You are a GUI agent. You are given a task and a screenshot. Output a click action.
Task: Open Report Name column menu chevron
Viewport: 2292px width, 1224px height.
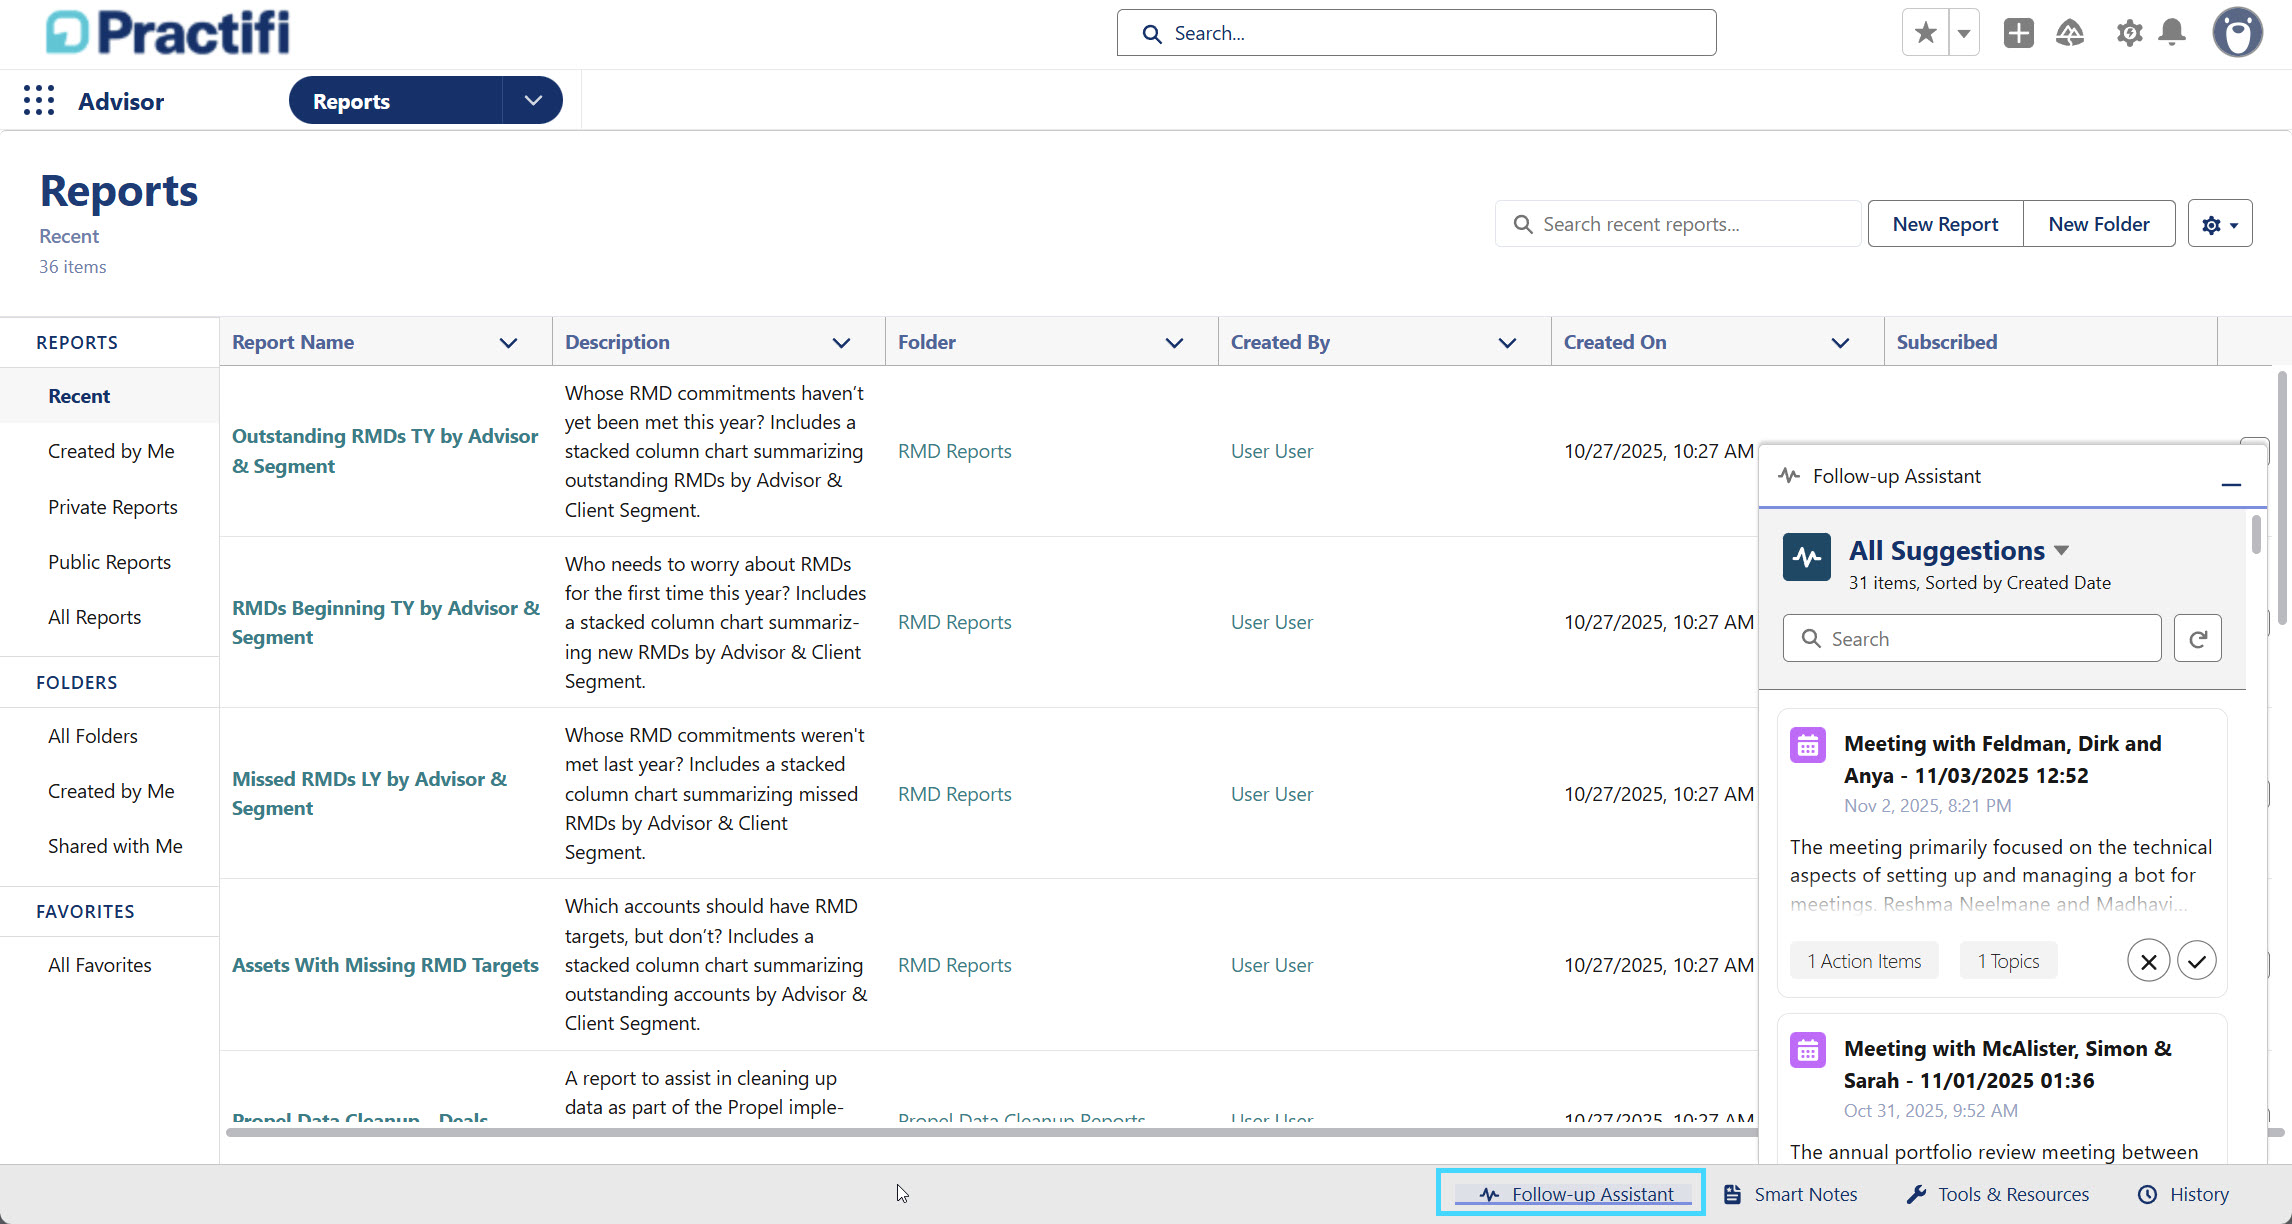click(508, 343)
